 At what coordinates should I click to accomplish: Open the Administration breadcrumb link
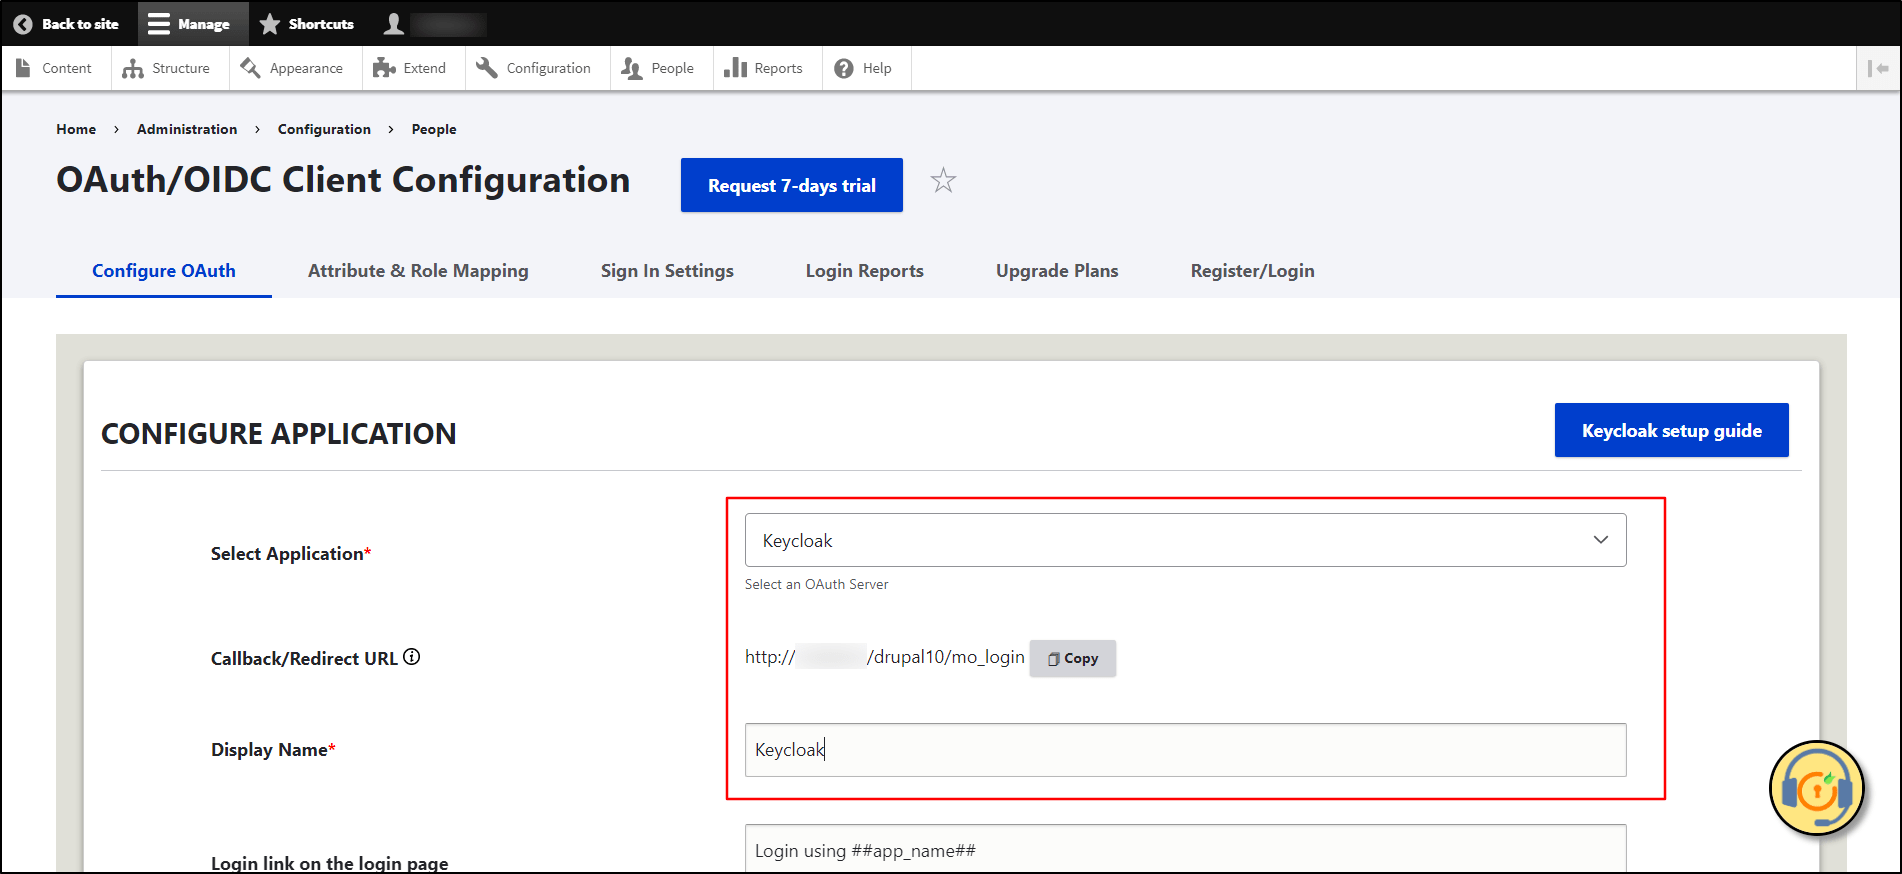point(187,129)
